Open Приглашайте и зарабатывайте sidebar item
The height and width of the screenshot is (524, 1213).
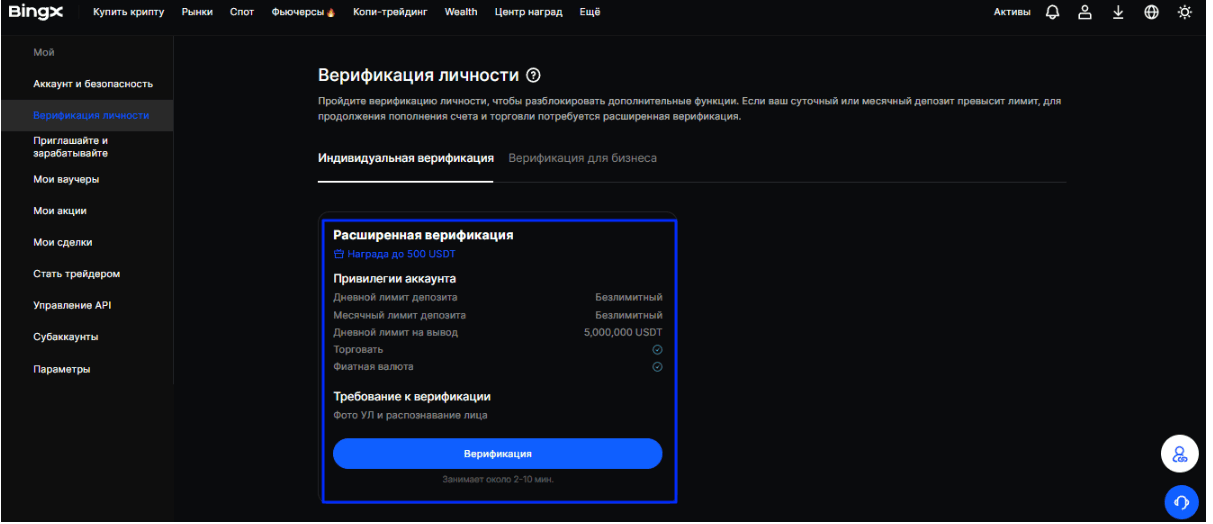(71, 147)
